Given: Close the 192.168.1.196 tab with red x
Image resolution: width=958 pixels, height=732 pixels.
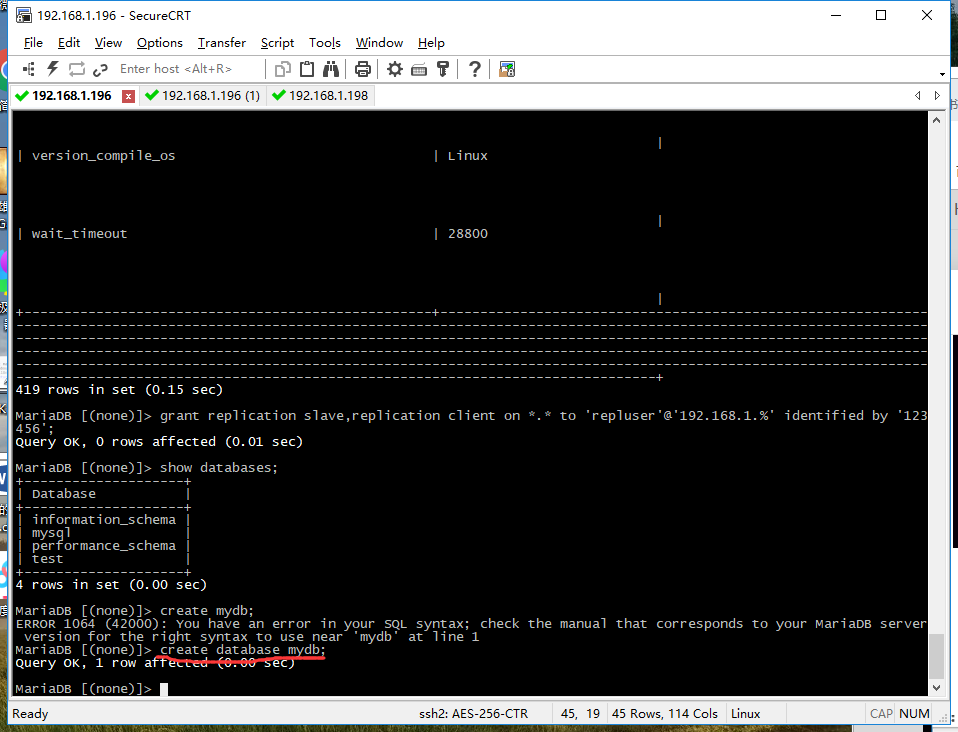Looking at the screenshot, I should coord(128,97).
